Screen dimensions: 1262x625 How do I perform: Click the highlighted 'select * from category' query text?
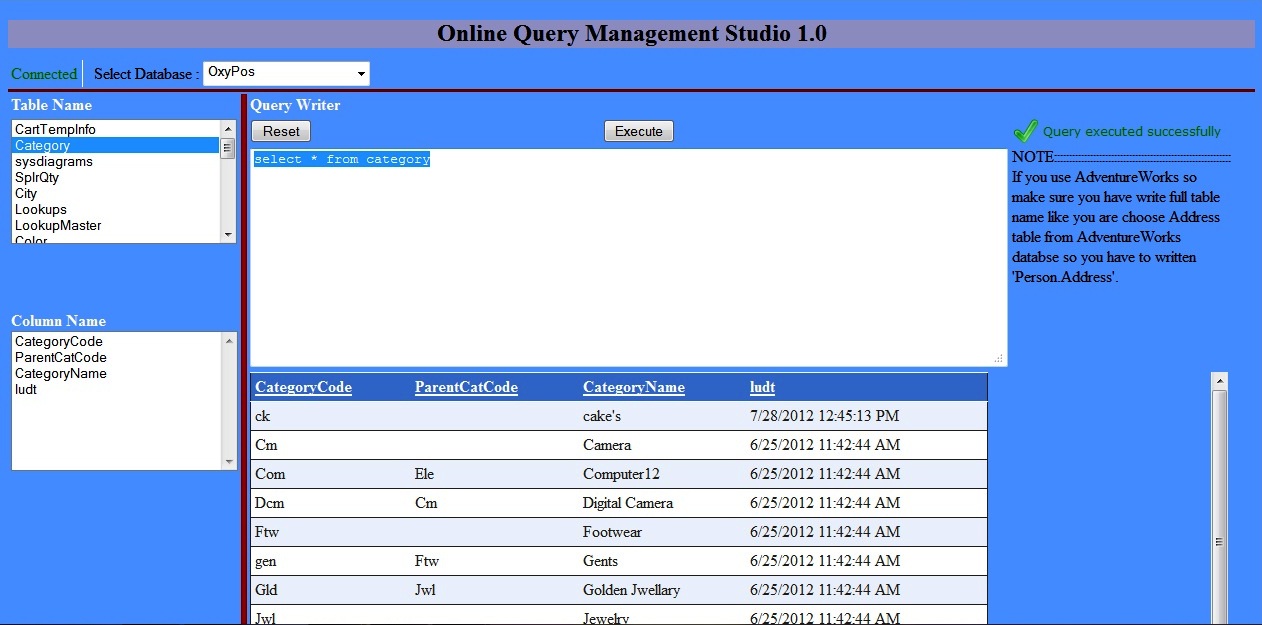coord(342,159)
